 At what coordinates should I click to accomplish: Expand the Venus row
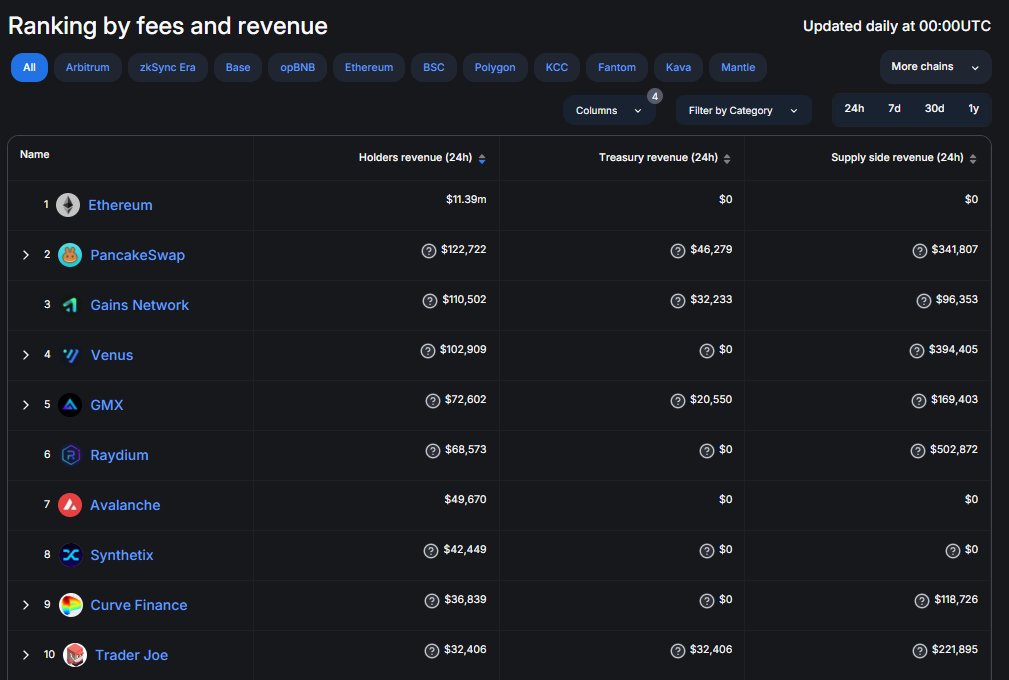coord(26,354)
